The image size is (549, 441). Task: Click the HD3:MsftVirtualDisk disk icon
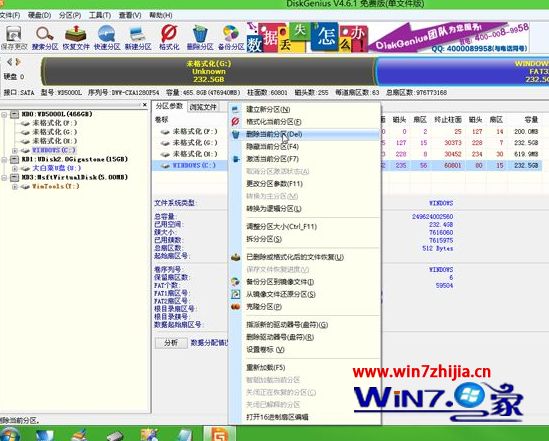(x=15, y=177)
